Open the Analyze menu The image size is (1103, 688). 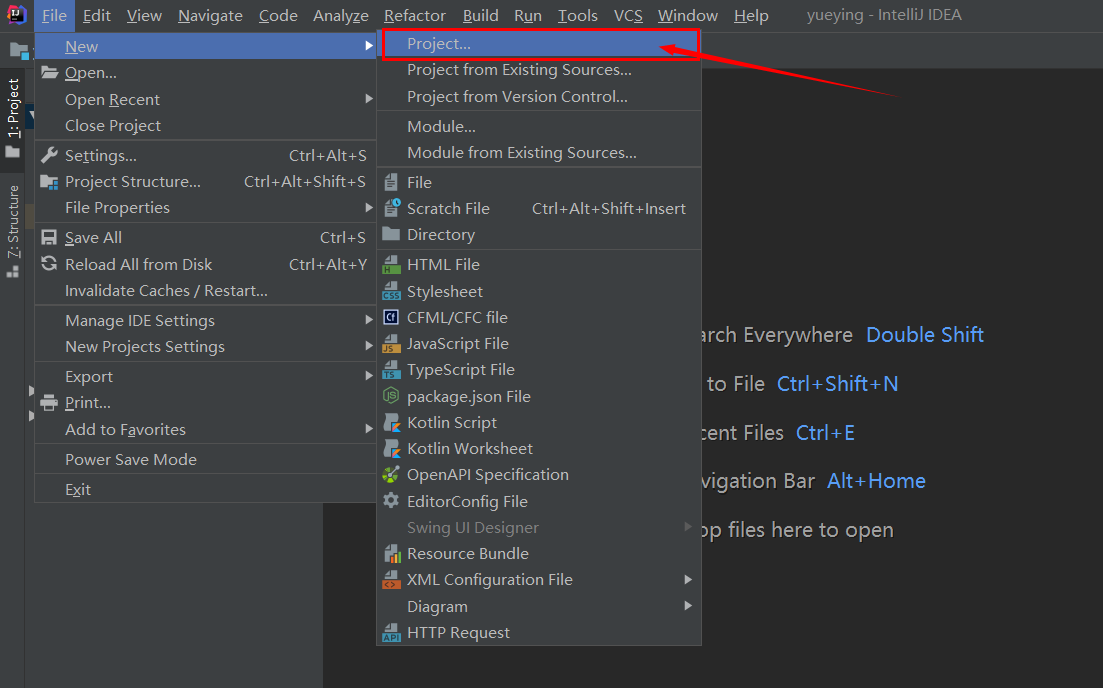(340, 15)
